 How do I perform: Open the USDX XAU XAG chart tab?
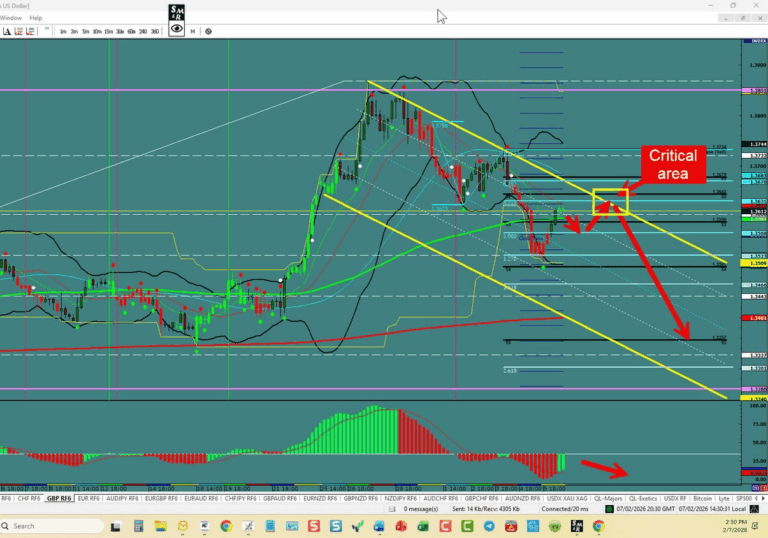(567, 498)
